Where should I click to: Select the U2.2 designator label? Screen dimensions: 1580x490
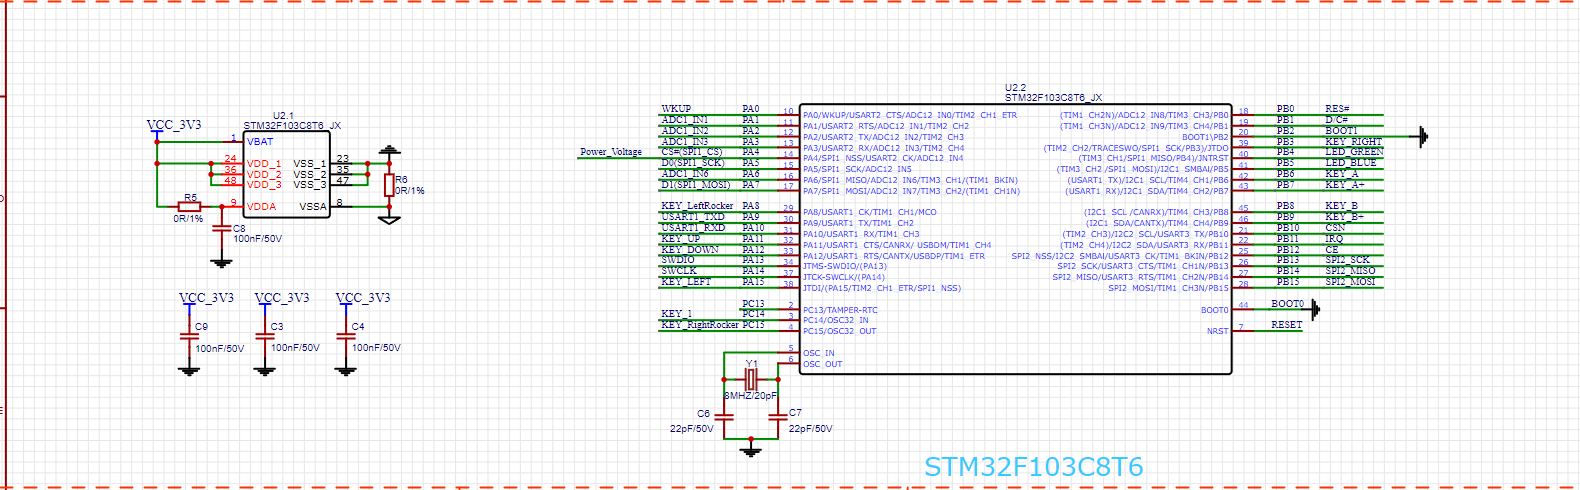pyautogui.click(x=1016, y=88)
